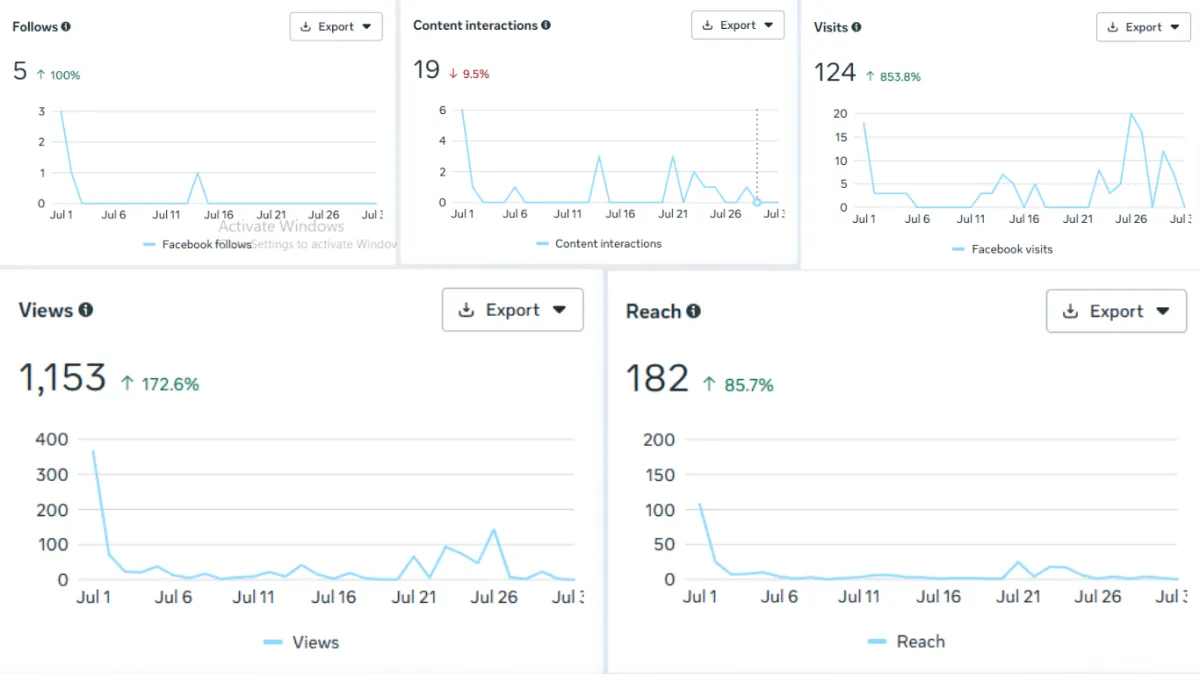Image resolution: width=1200 pixels, height=674 pixels.
Task: Open the Views Export dropdown arrow
Action: [x=560, y=310]
